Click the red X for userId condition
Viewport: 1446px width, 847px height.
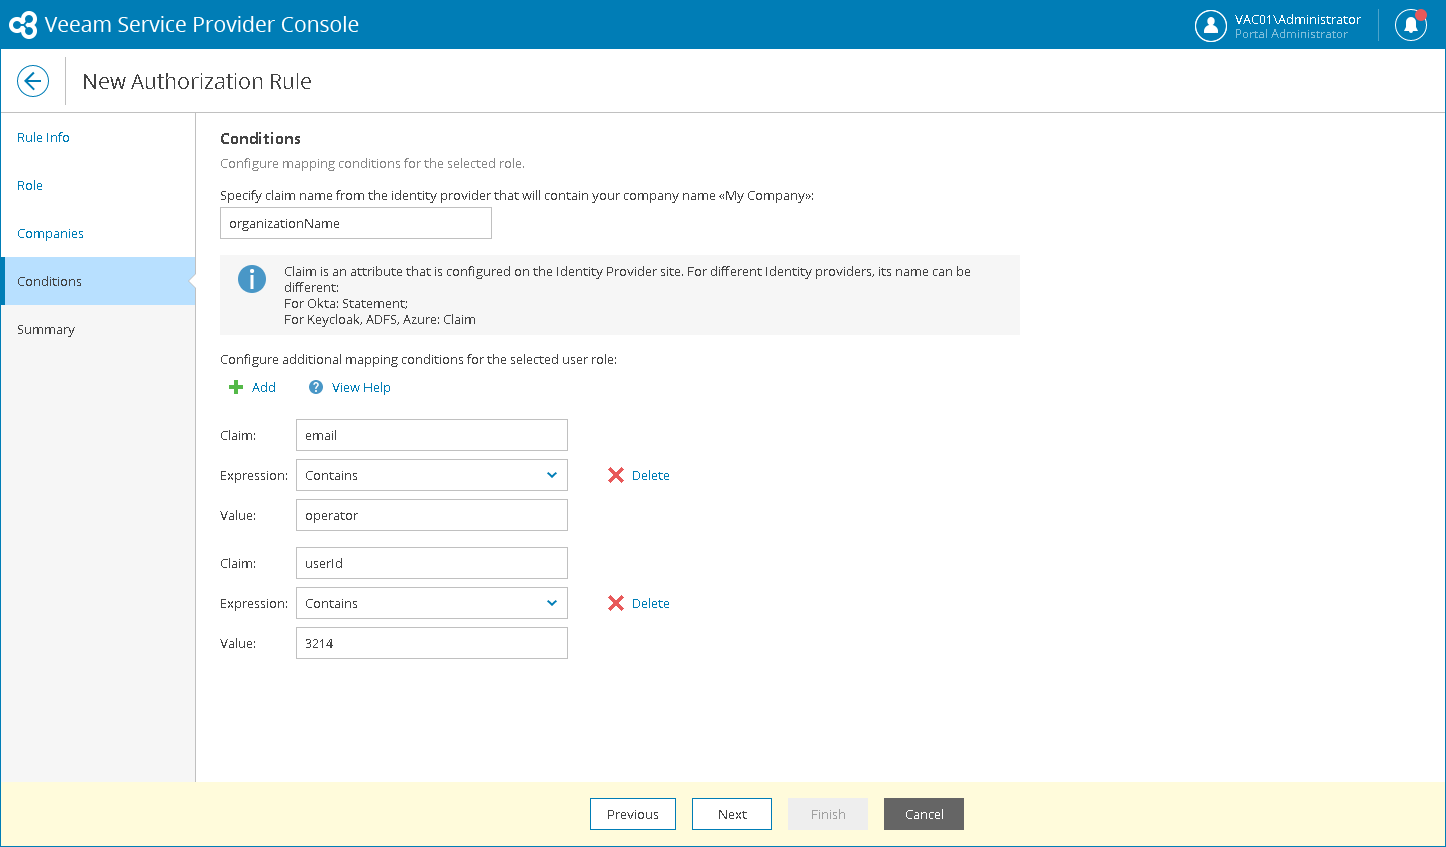point(616,603)
